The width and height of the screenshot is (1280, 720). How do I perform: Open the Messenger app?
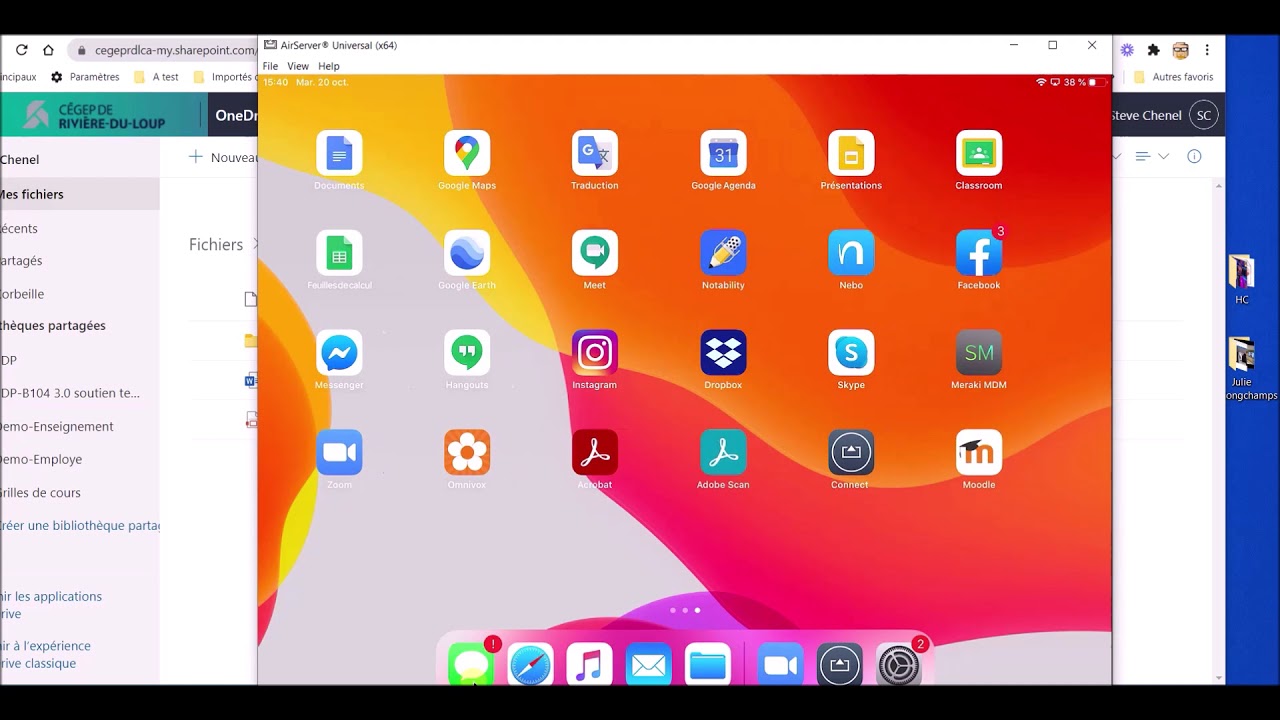[x=339, y=353]
